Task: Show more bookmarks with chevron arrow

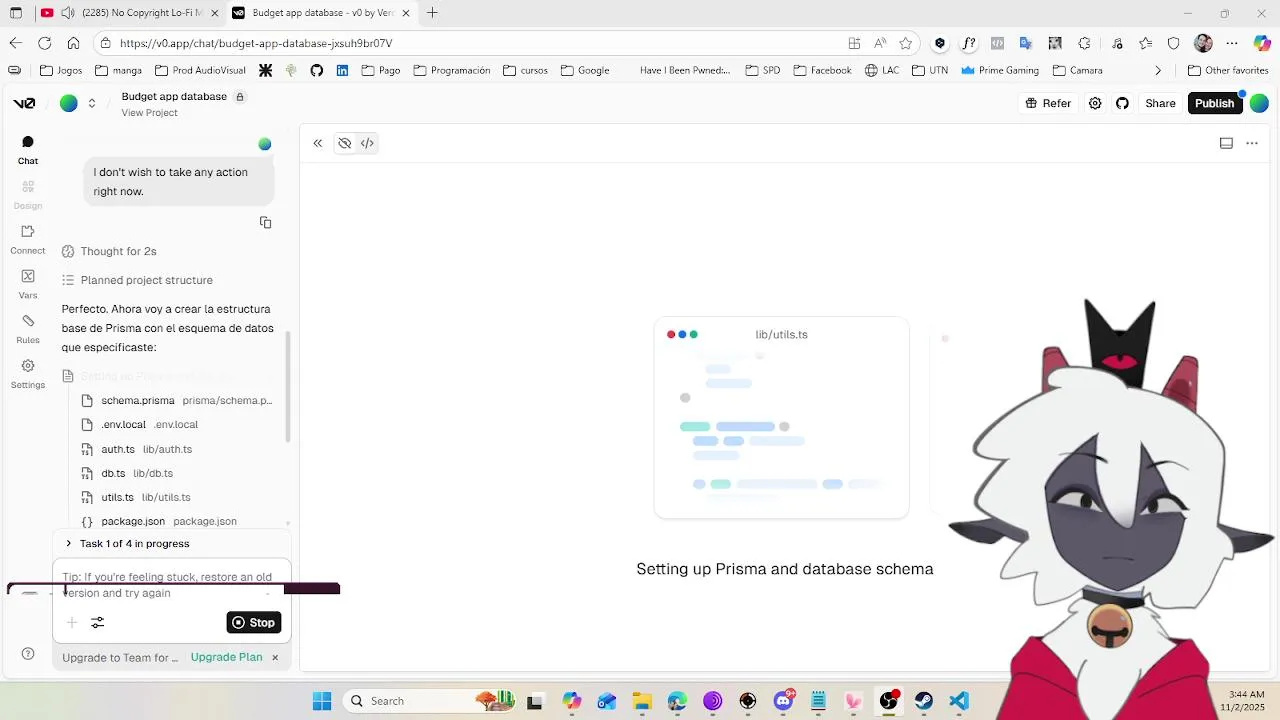Action: click(1158, 71)
